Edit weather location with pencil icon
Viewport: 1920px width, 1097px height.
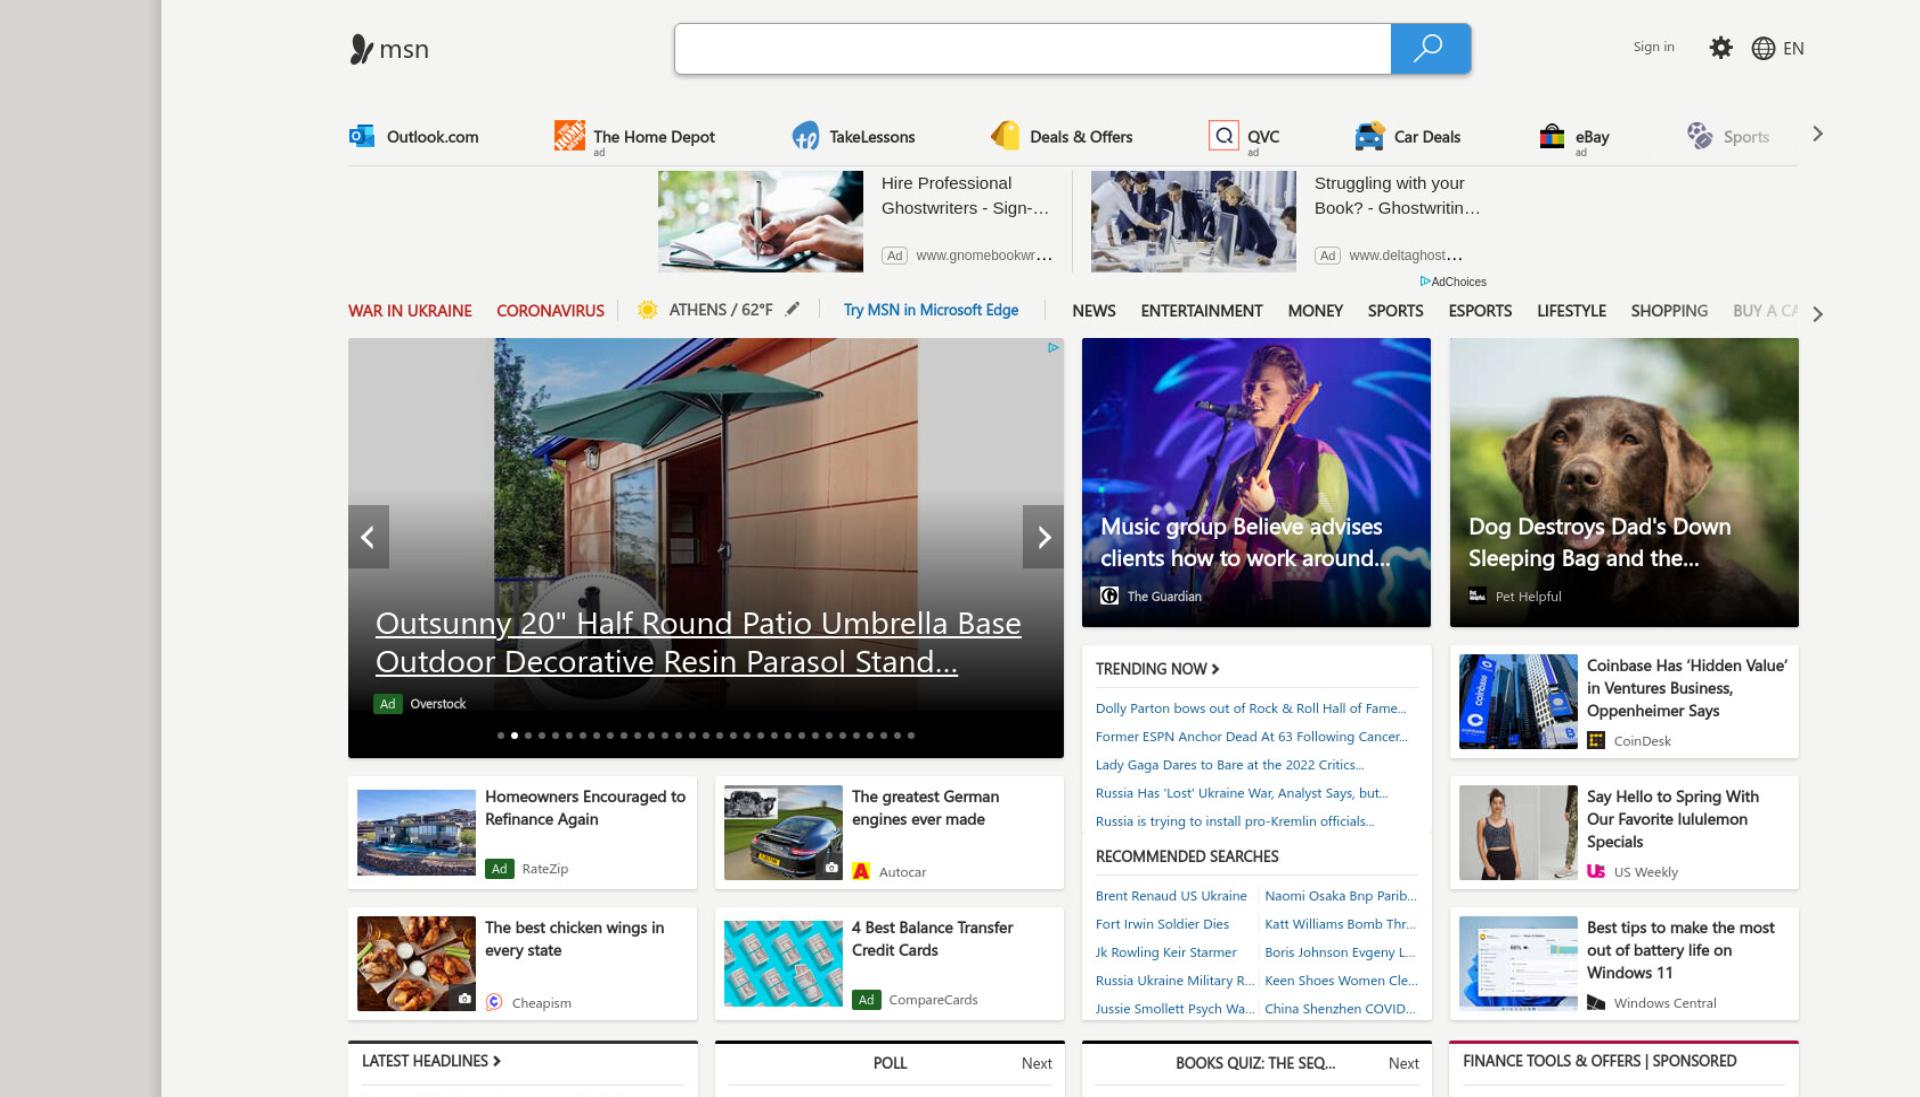click(x=792, y=309)
